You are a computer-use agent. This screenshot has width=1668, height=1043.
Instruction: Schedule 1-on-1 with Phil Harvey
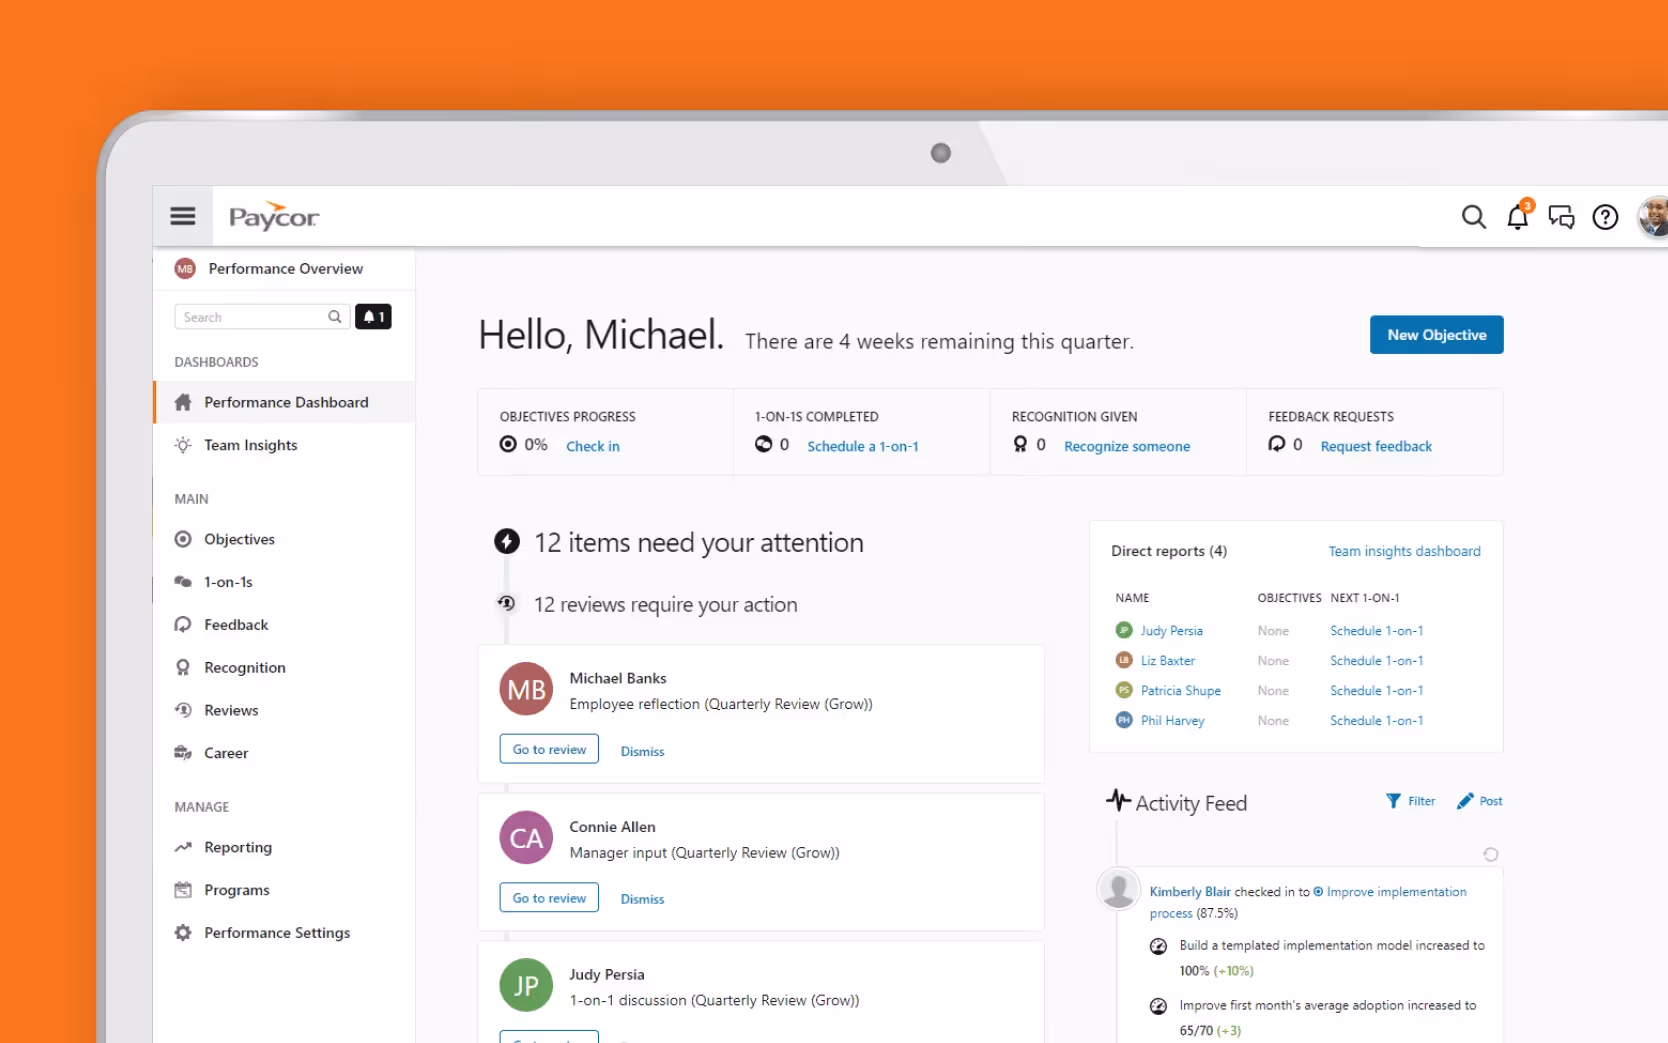point(1376,721)
